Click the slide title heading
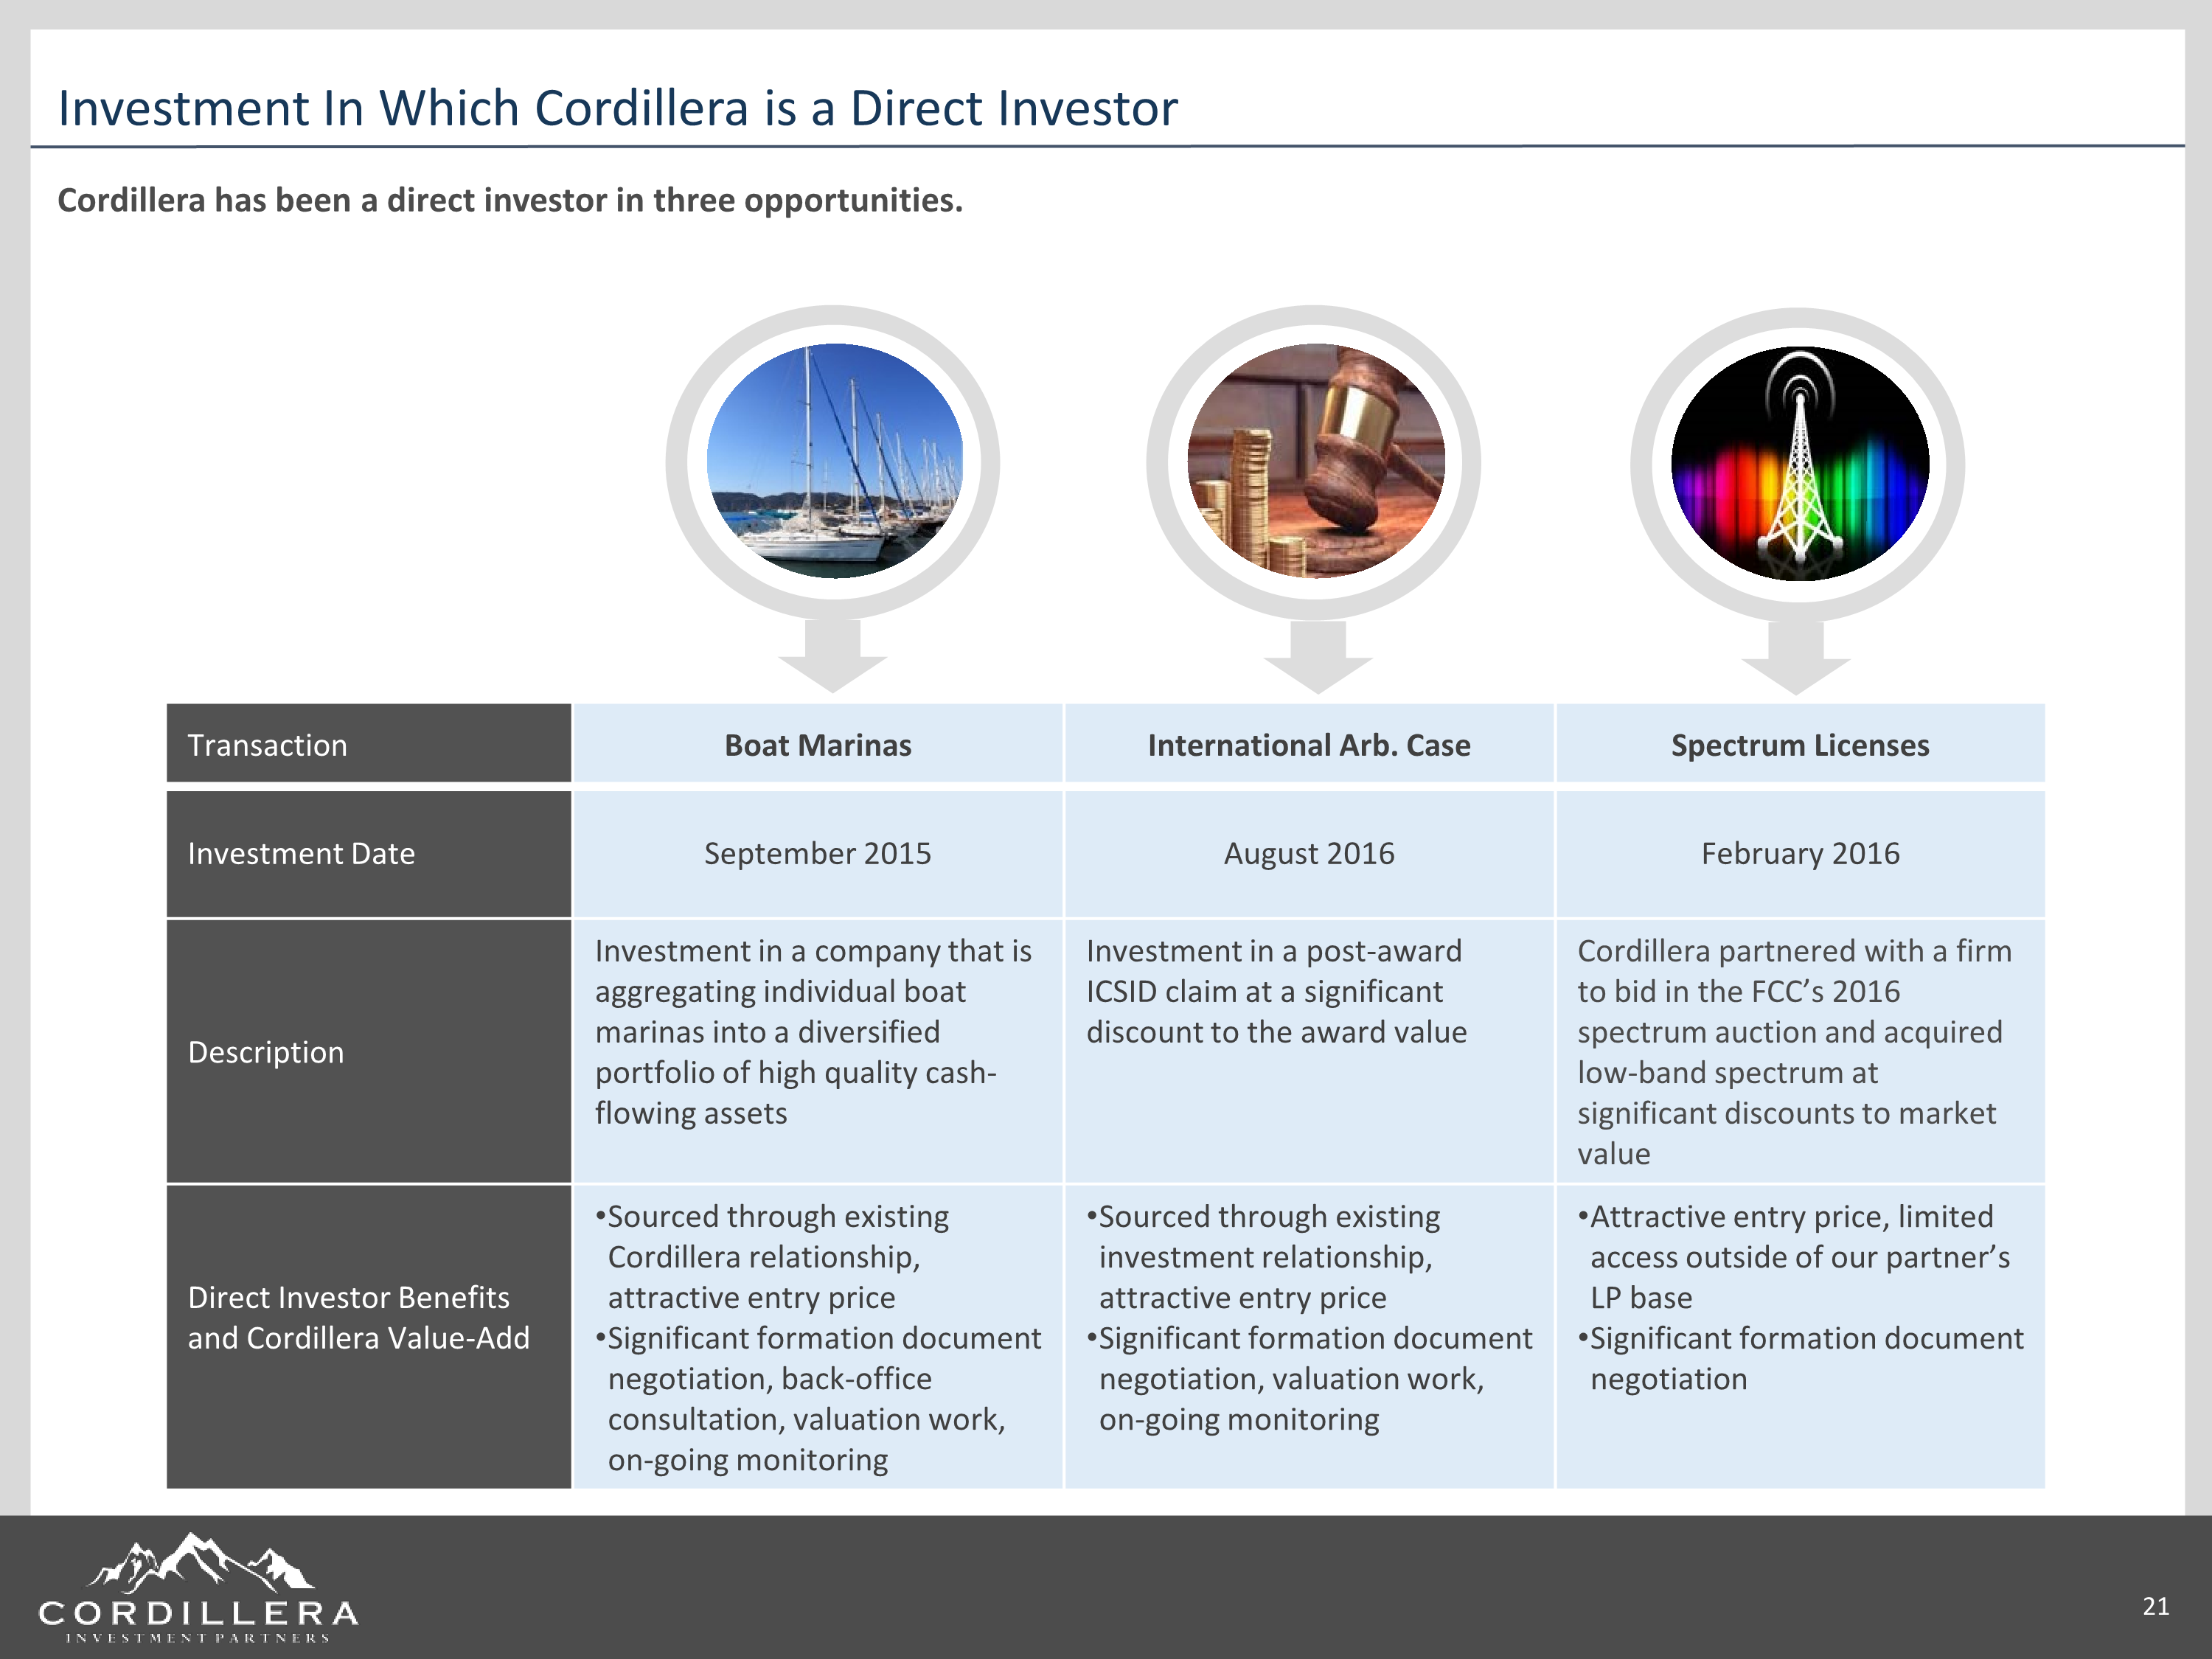The image size is (2212, 1659). coord(617,108)
